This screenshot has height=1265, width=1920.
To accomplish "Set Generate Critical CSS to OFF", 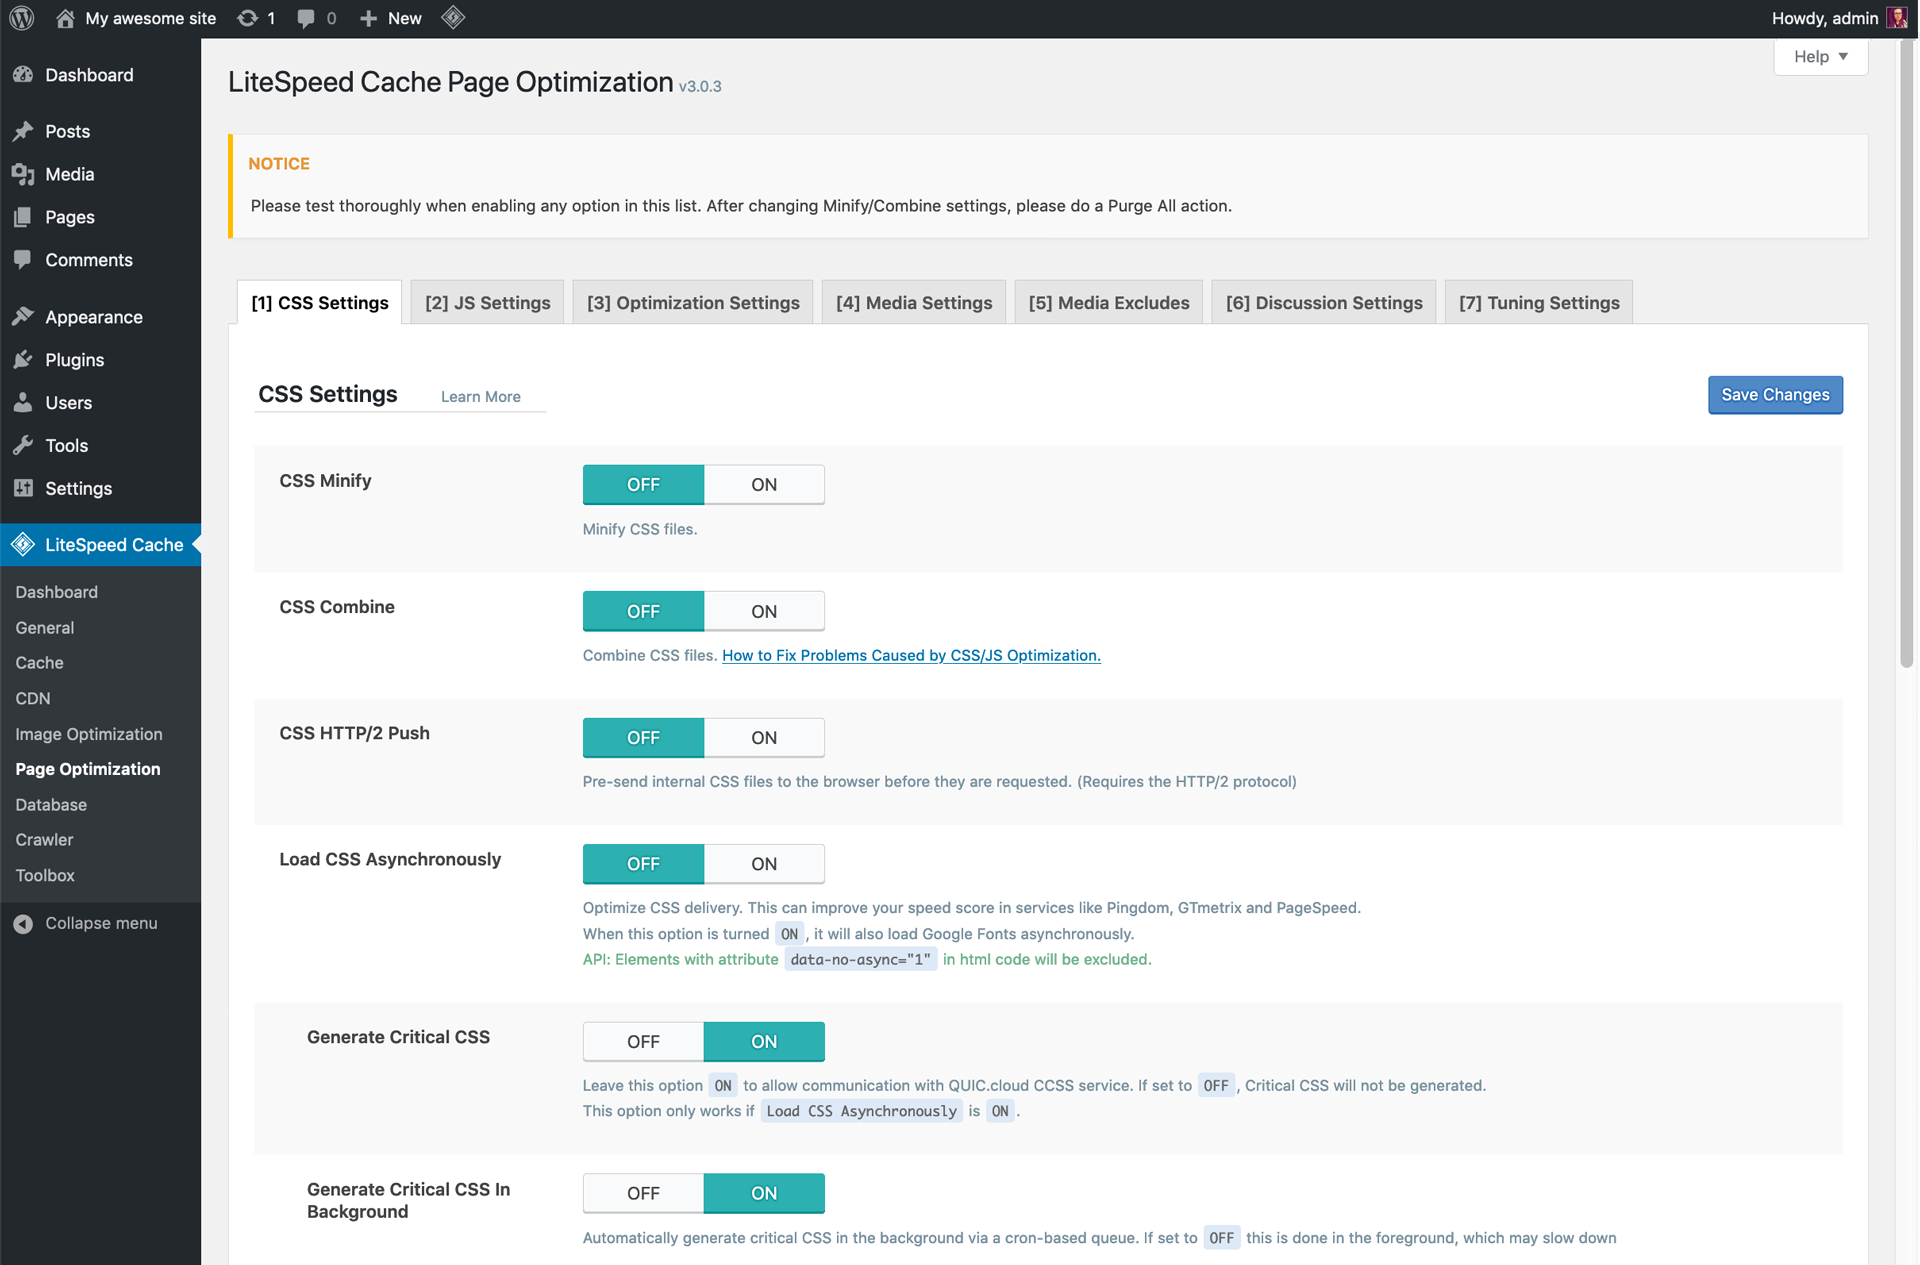I will pyautogui.click(x=643, y=1042).
